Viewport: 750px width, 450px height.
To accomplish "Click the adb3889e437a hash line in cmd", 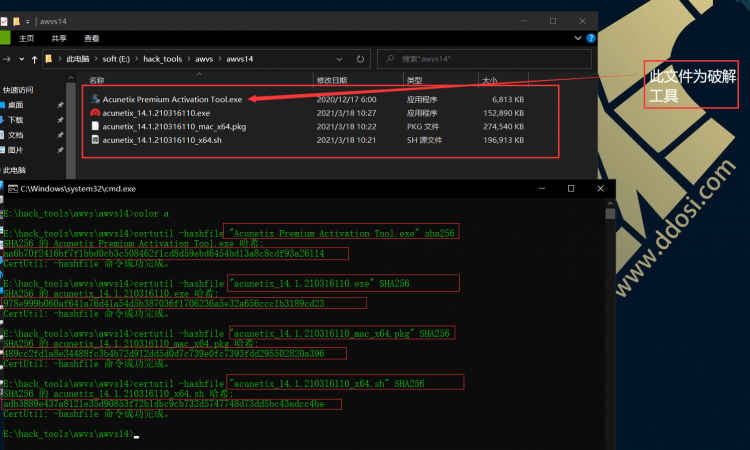I will coord(164,404).
